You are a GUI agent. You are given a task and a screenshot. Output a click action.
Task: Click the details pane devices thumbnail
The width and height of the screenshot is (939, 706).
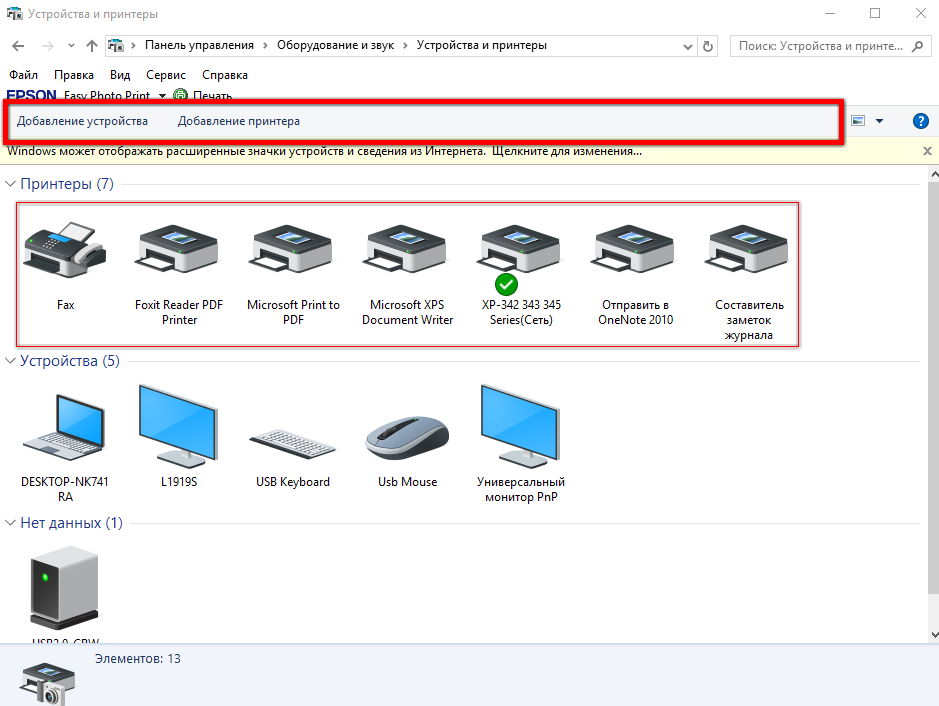(x=47, y=683)
